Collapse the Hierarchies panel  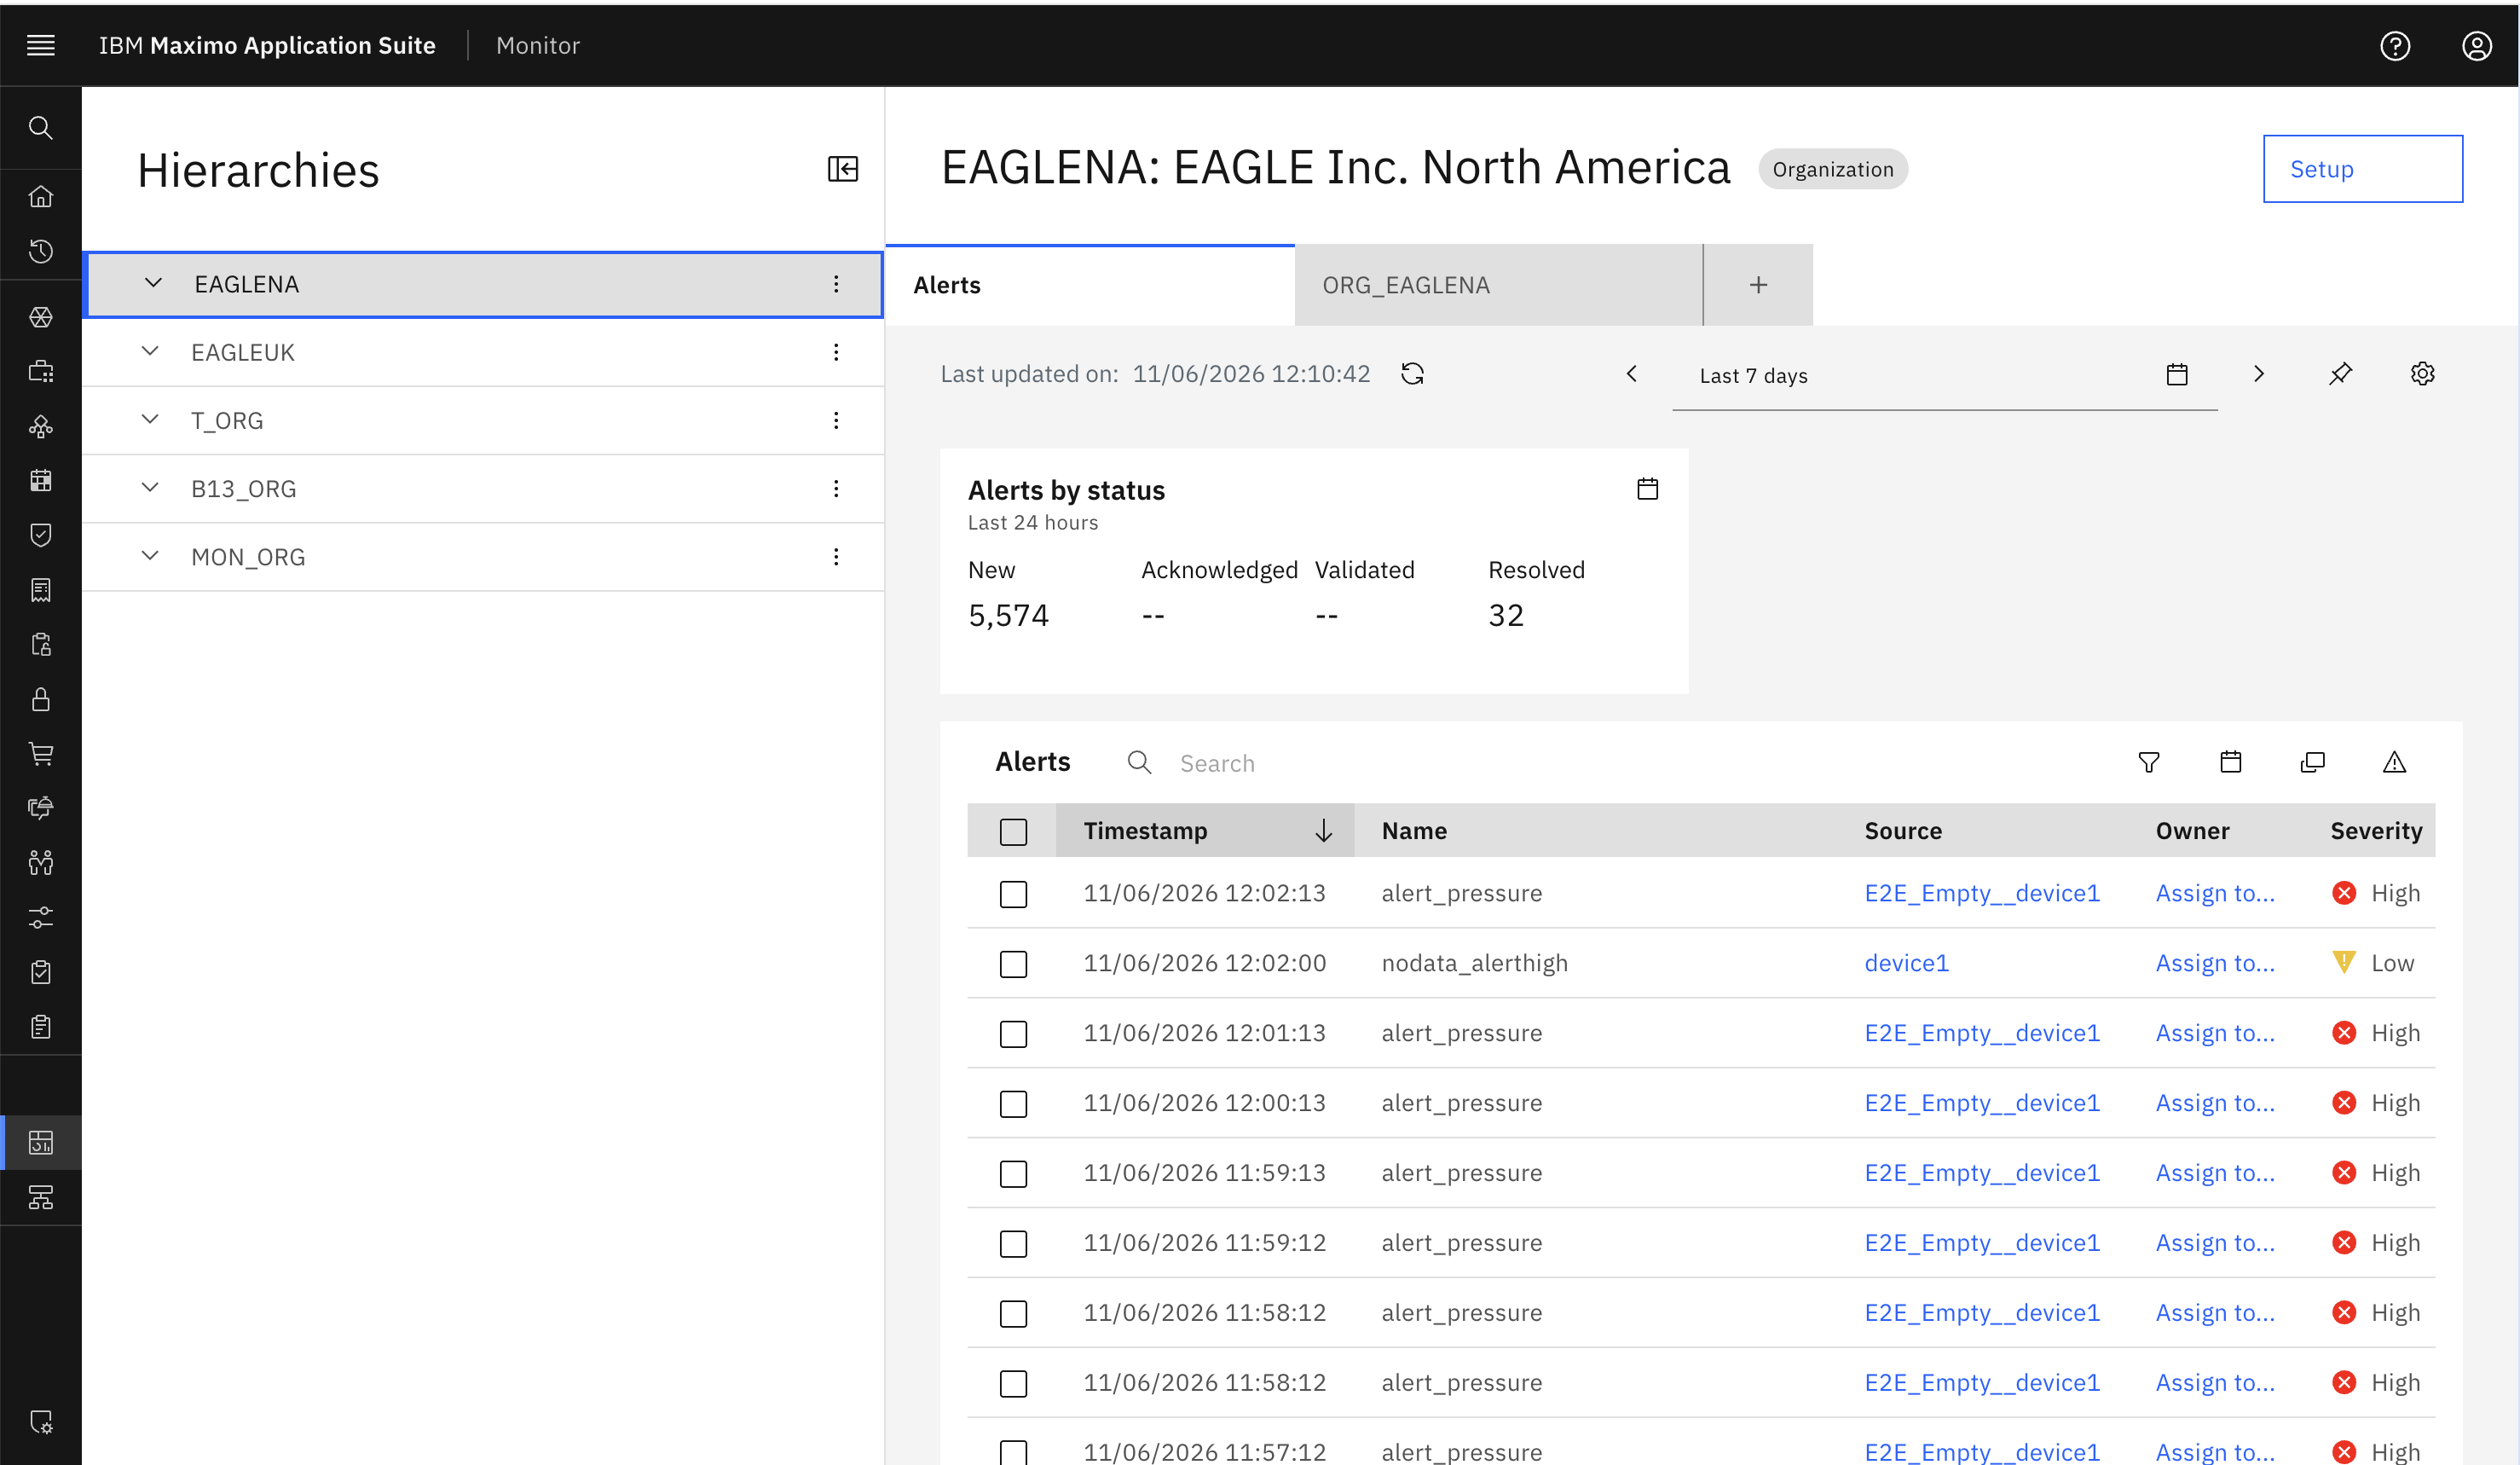coord(843,168)
